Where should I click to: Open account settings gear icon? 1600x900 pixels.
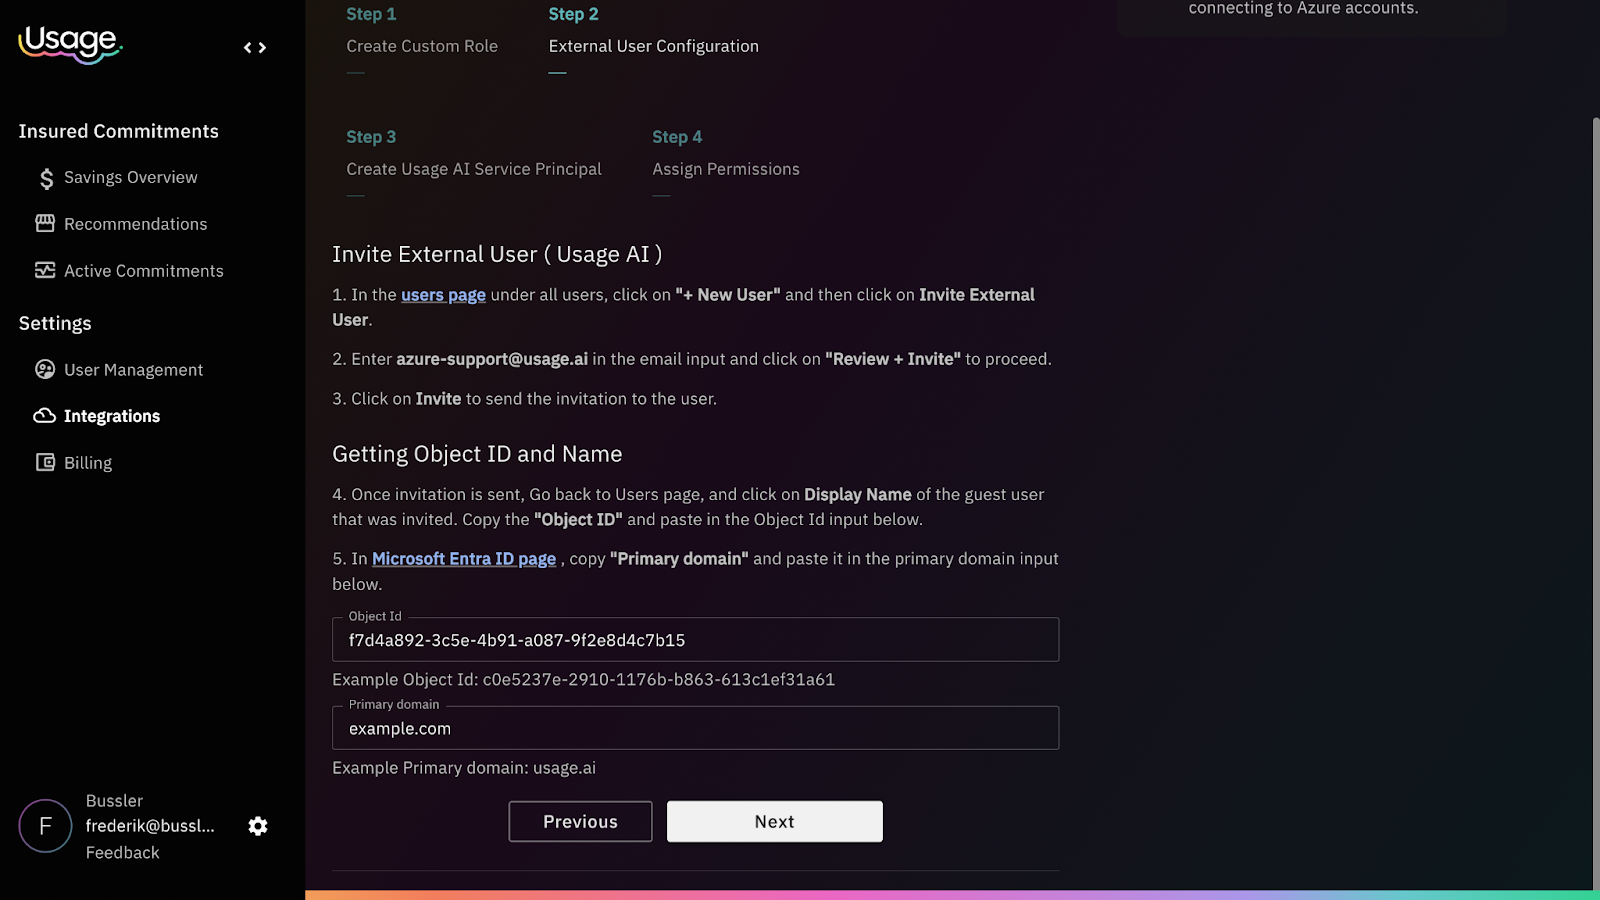[258, 826]
